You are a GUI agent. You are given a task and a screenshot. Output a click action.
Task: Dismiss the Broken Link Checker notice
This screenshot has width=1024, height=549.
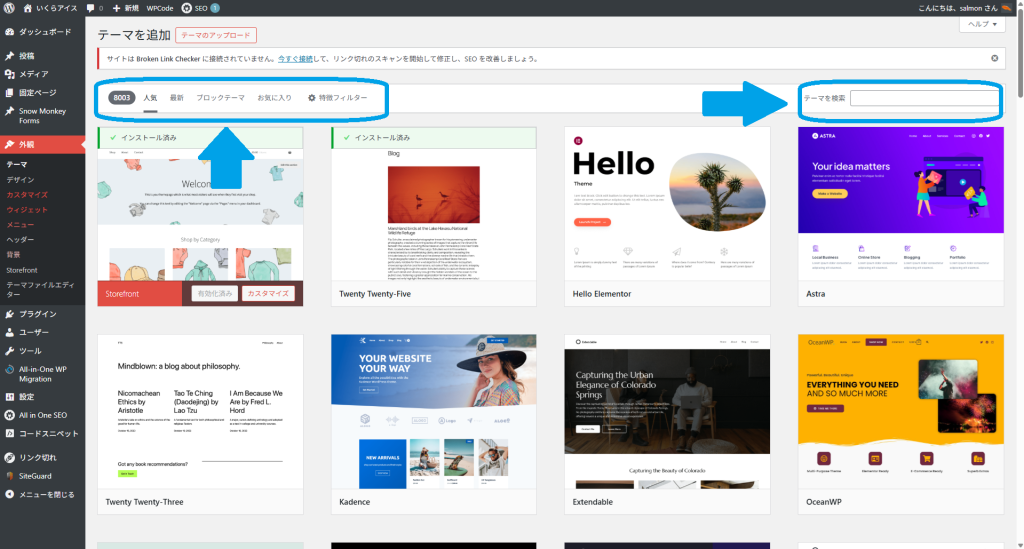(993, 58)
